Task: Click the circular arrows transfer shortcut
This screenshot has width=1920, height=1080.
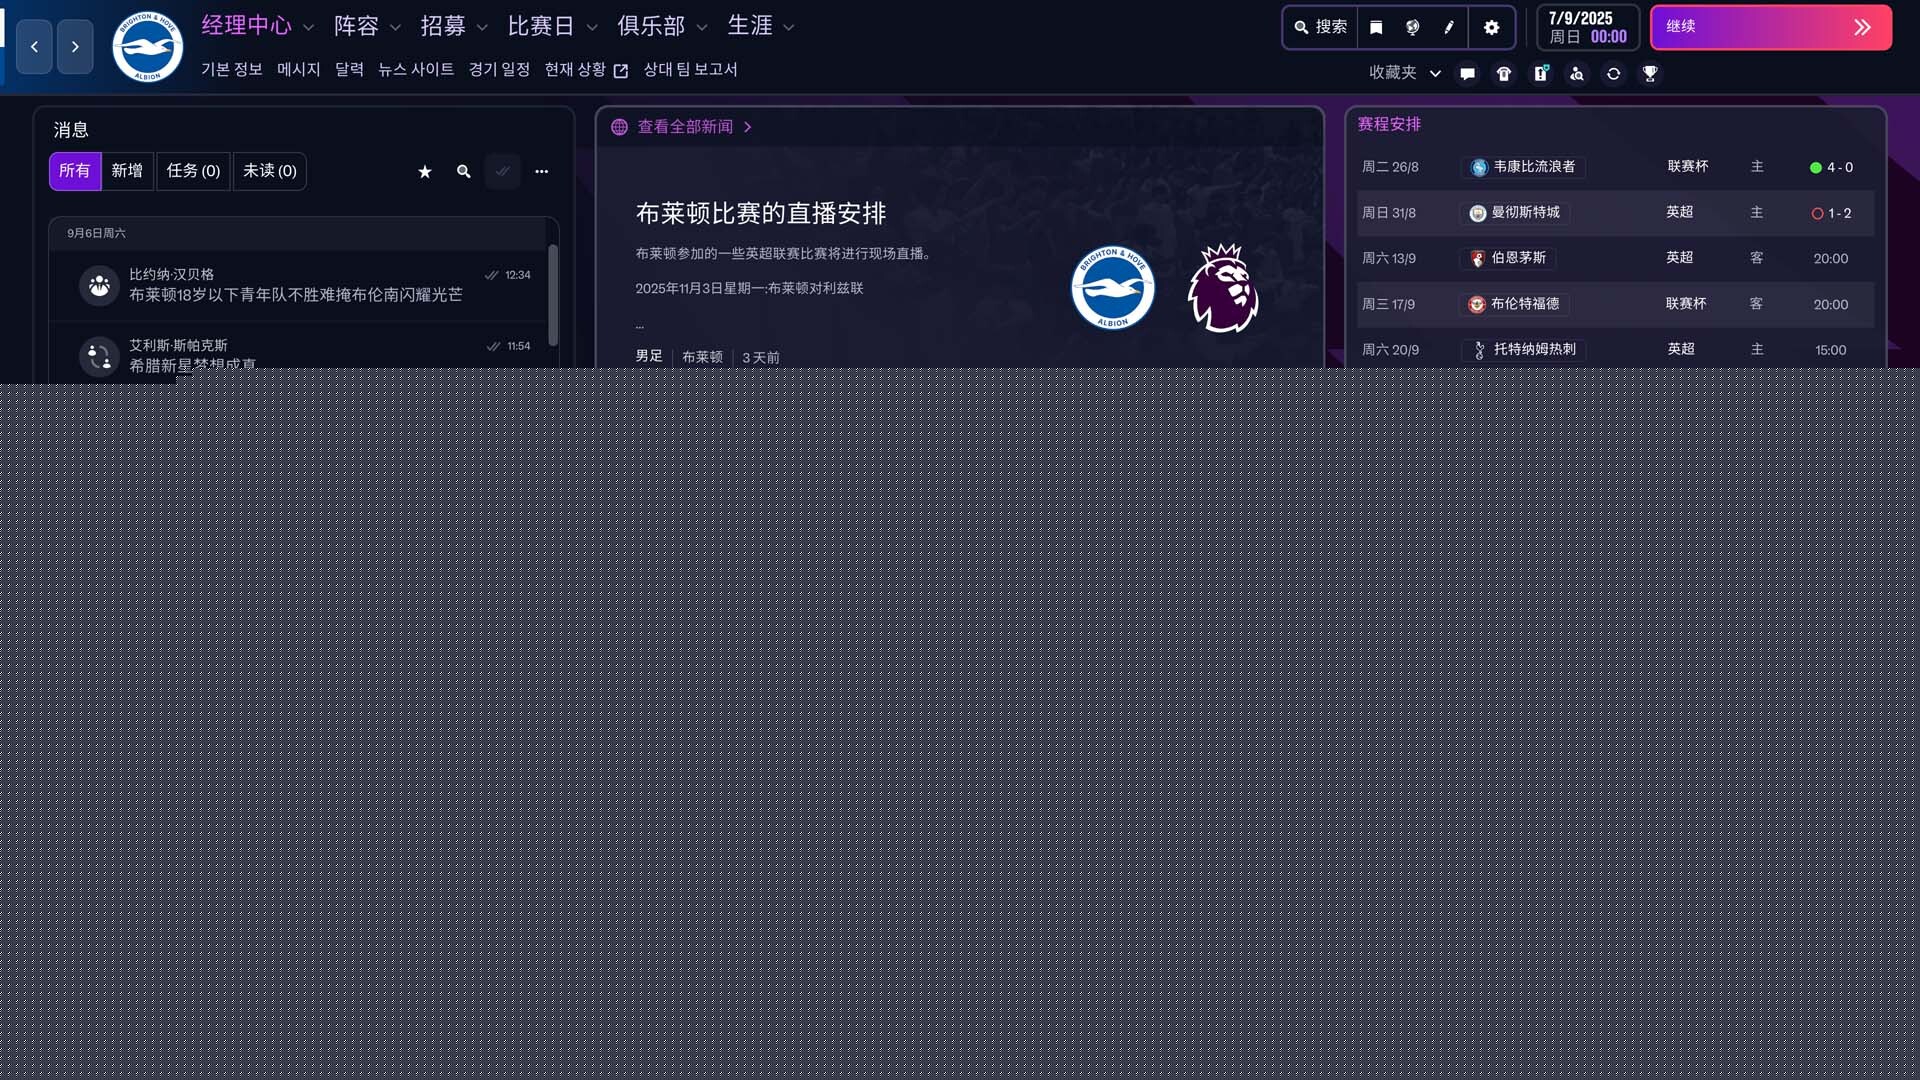Action: point(1613,74)
